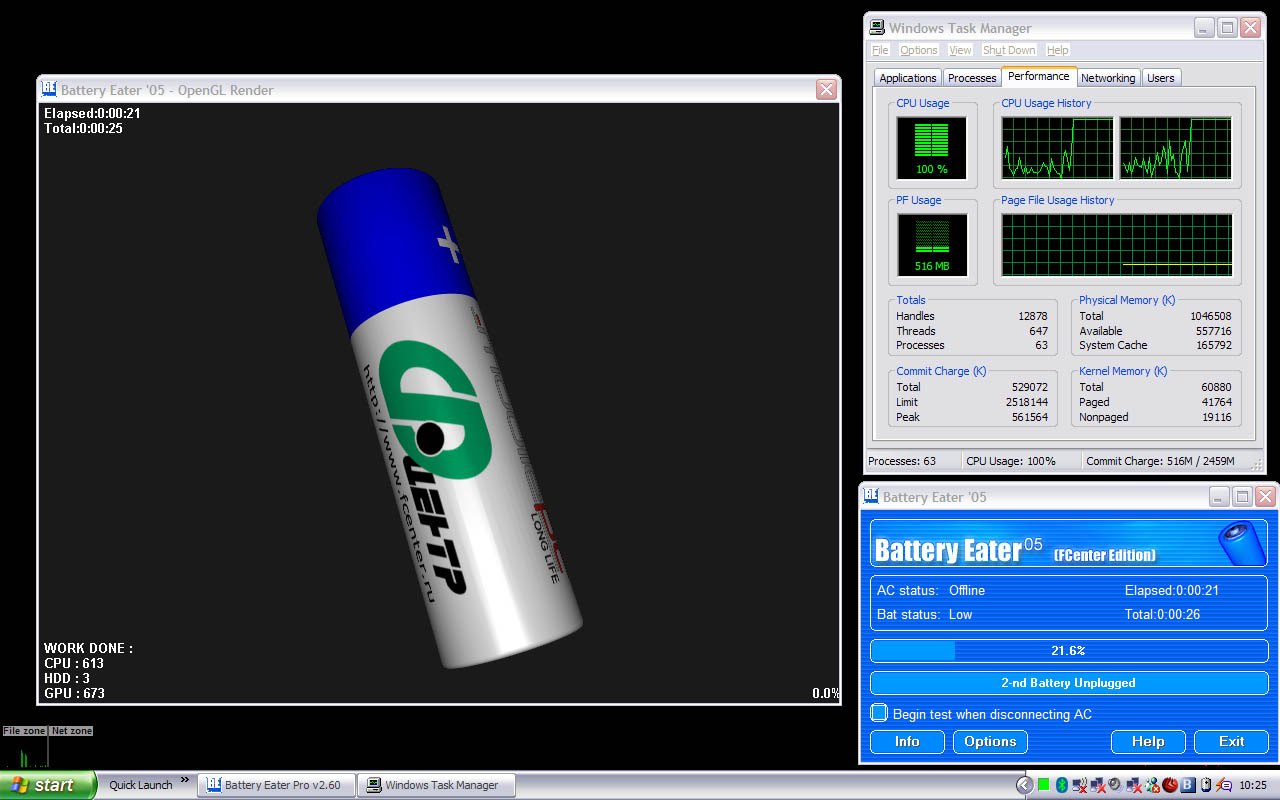Click the Info button in Battery Eater
The image size is (1280, 800).
point(907,741)
